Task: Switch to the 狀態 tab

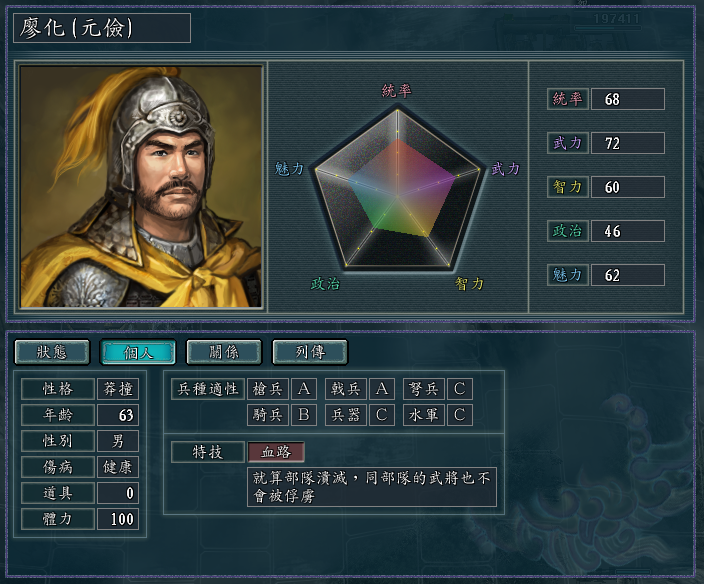Action: coord(51,352)
